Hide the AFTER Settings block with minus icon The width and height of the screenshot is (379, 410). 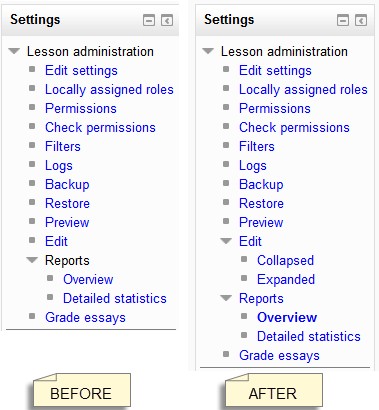click(x=343, y=20)
